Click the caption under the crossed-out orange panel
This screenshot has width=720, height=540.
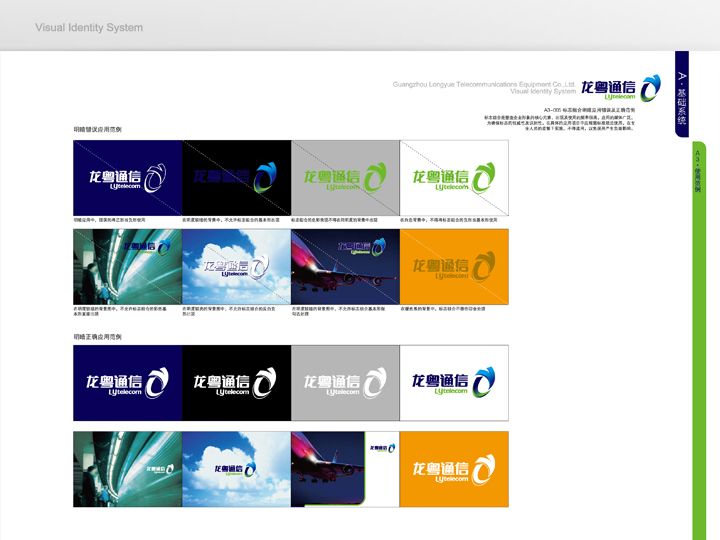[443, 309]
